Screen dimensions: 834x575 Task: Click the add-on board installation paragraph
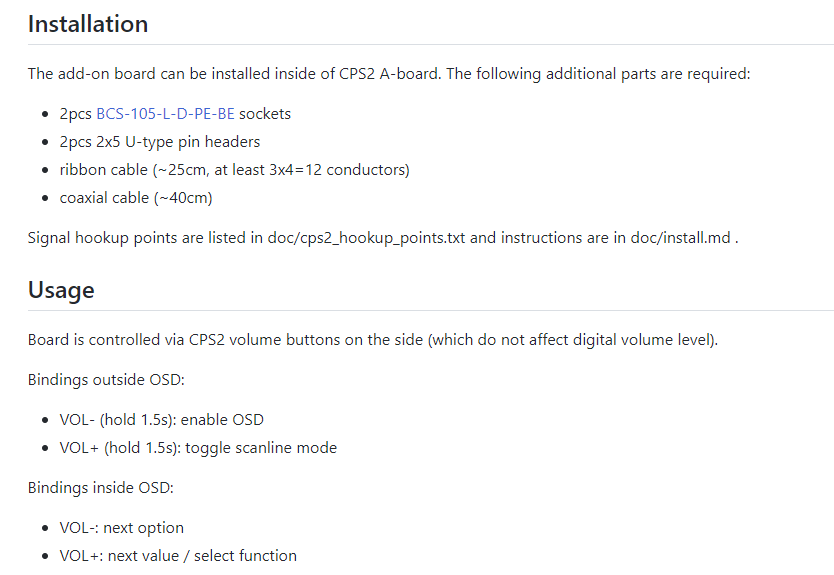389,73
